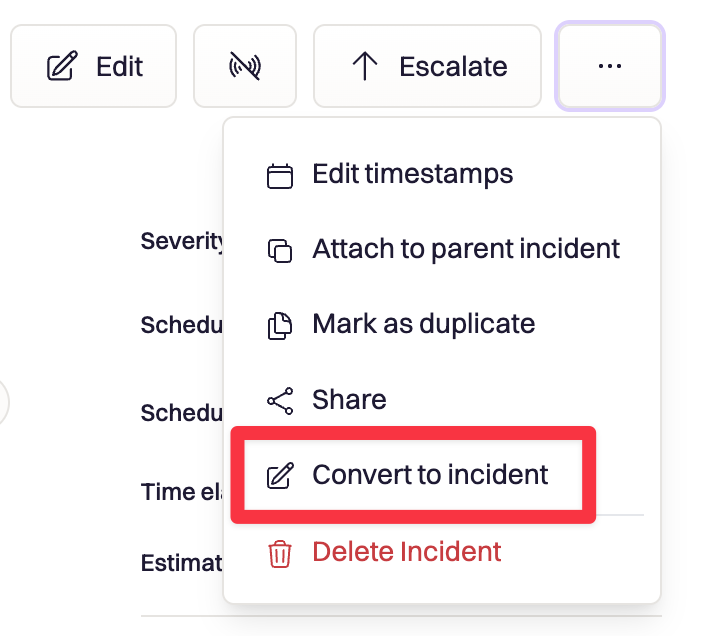The width and height of the screenshot is (716, 636).
Task: Click the crossed-out broadcast signal icon button
Action: tap(245, 66)
